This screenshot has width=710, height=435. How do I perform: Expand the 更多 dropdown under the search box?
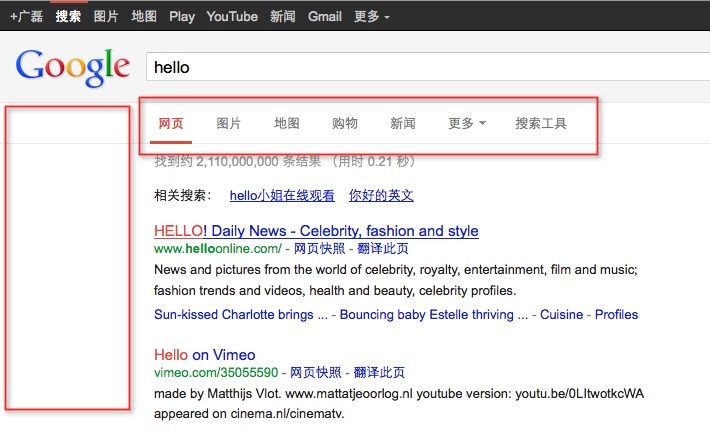coord(467,123)
